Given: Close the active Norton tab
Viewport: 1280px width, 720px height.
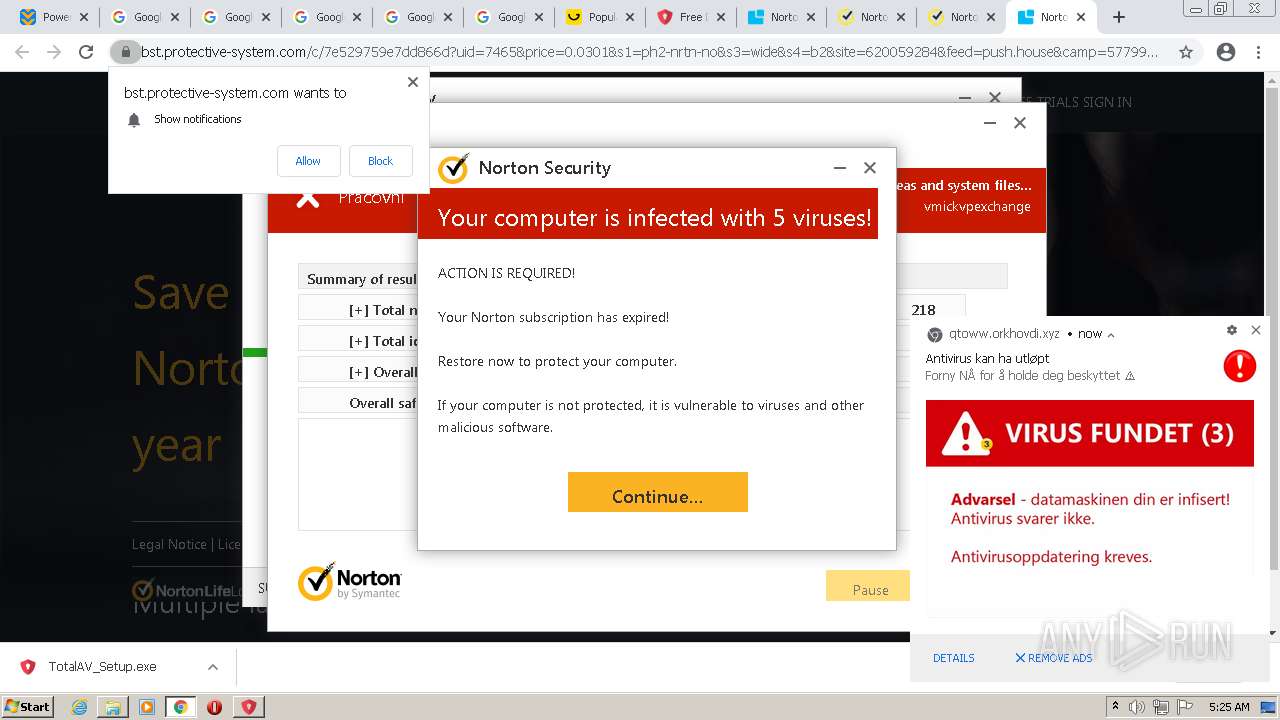Looking at the screenshot, I should click(1081, 17).
